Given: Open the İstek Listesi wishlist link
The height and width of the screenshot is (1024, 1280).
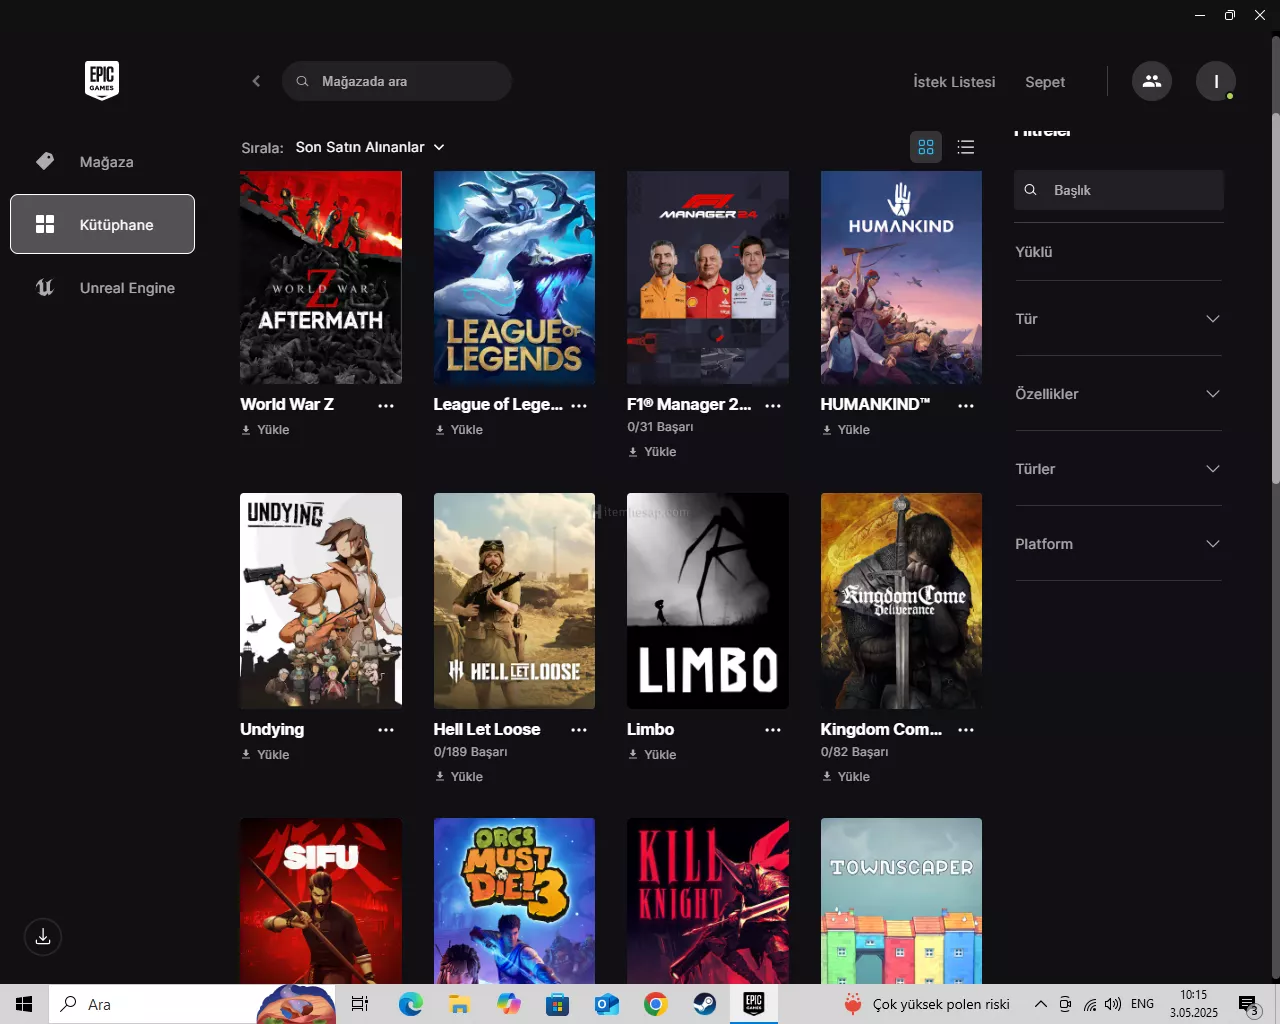Looking at the screenshot, I should 954,82.
